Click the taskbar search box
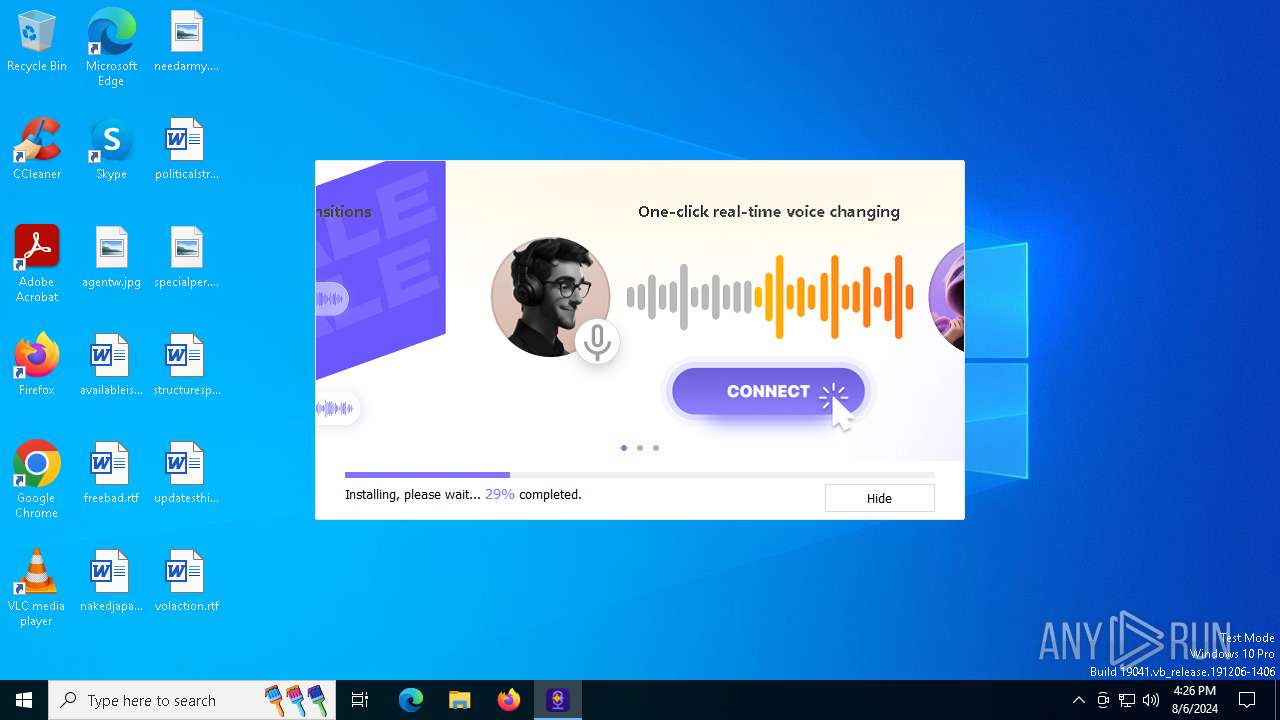This screenshot has width=1280, height=720. click(x=192, y=700)
